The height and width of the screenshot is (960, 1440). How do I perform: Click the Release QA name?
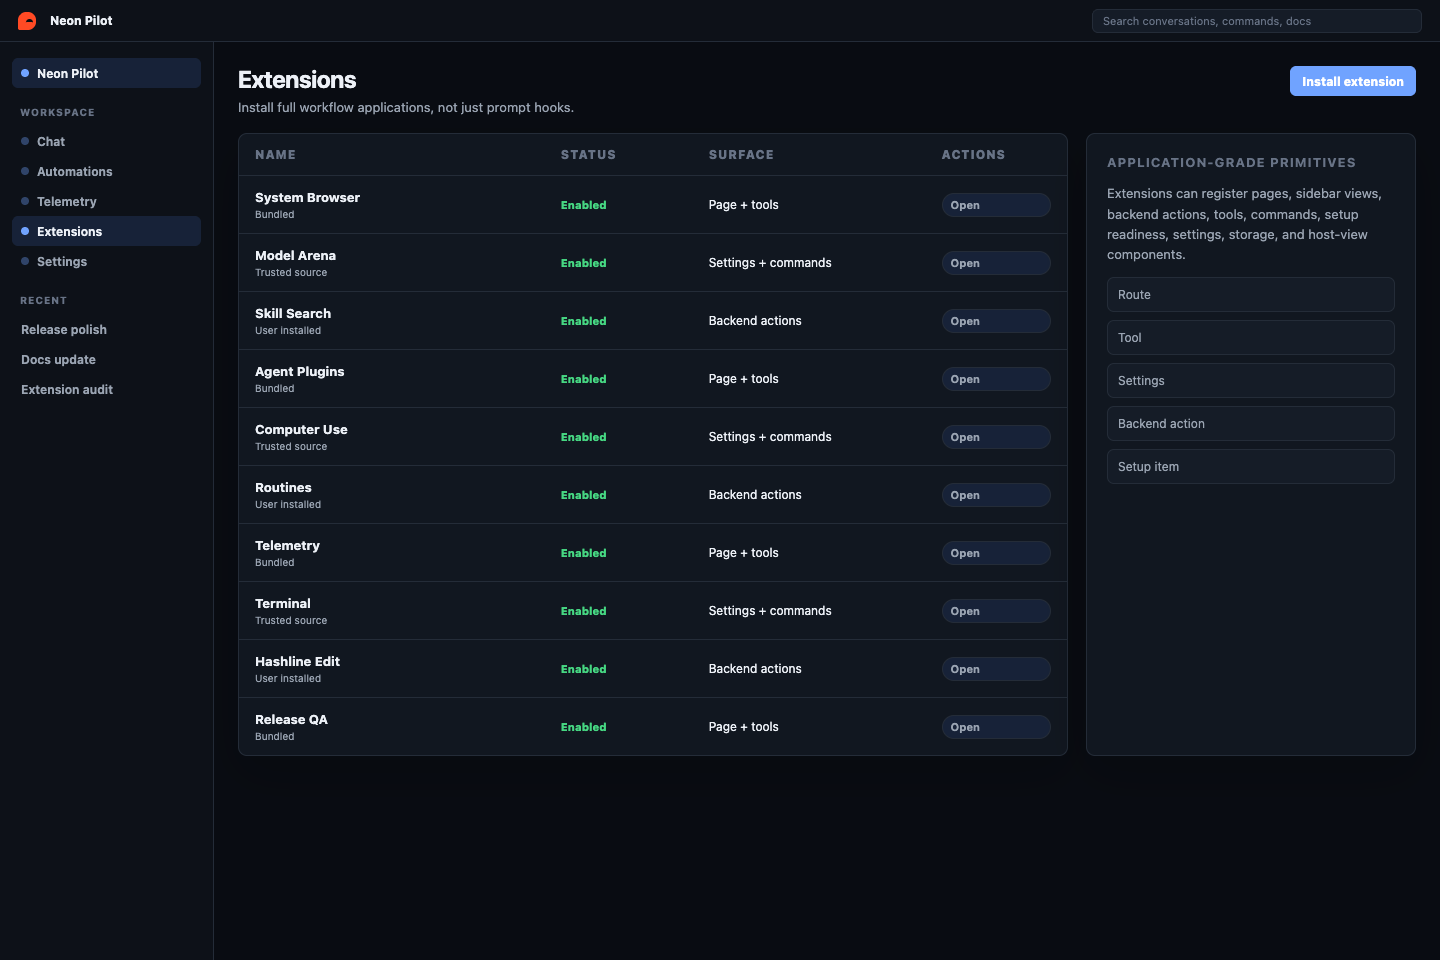click(x=291, y=720)
